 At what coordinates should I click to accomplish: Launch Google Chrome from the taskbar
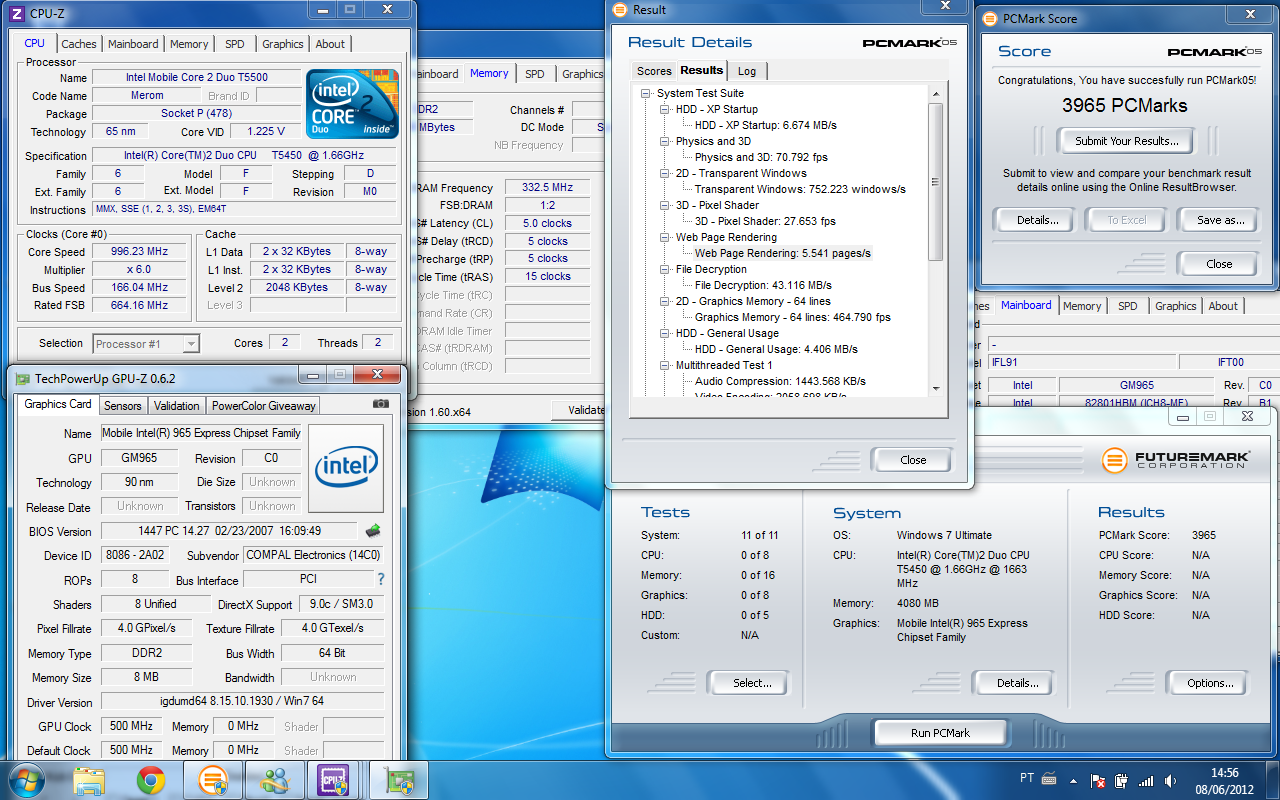pyautogui.click(x=151, y=780)
